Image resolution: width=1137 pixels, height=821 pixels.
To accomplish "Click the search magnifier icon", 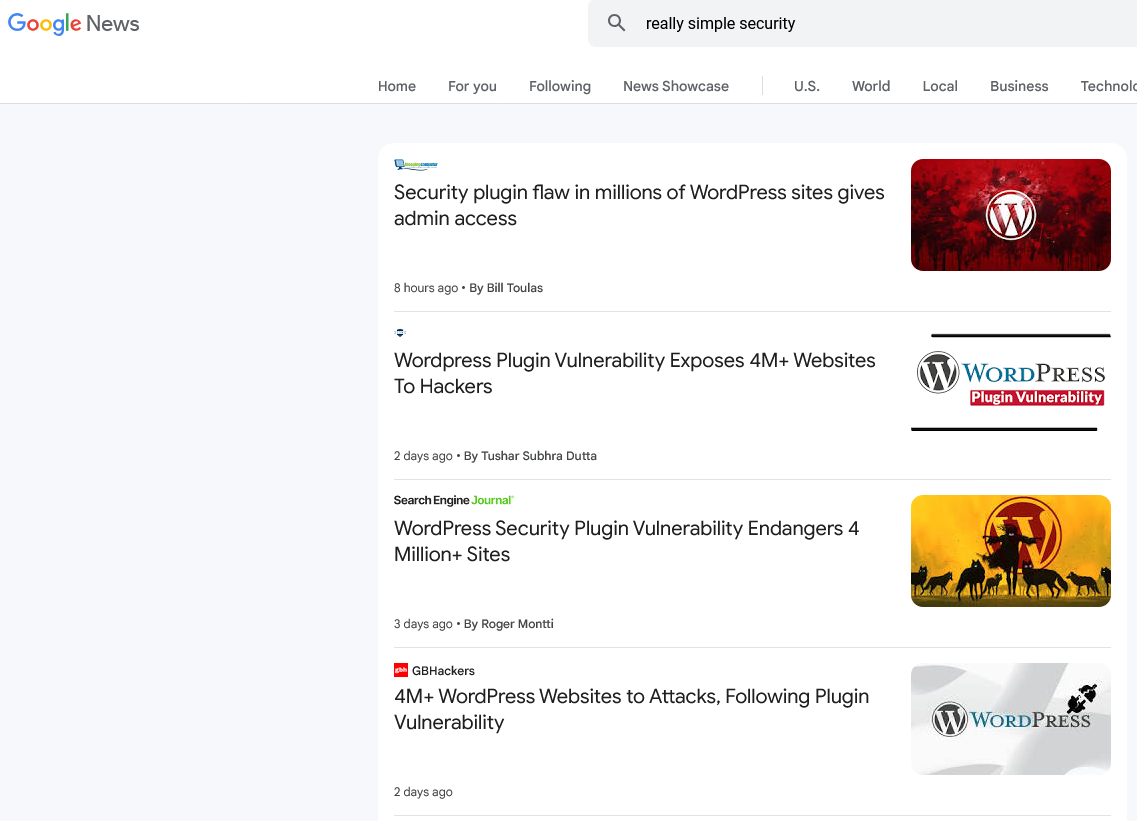I will click(x=616, y=22).
